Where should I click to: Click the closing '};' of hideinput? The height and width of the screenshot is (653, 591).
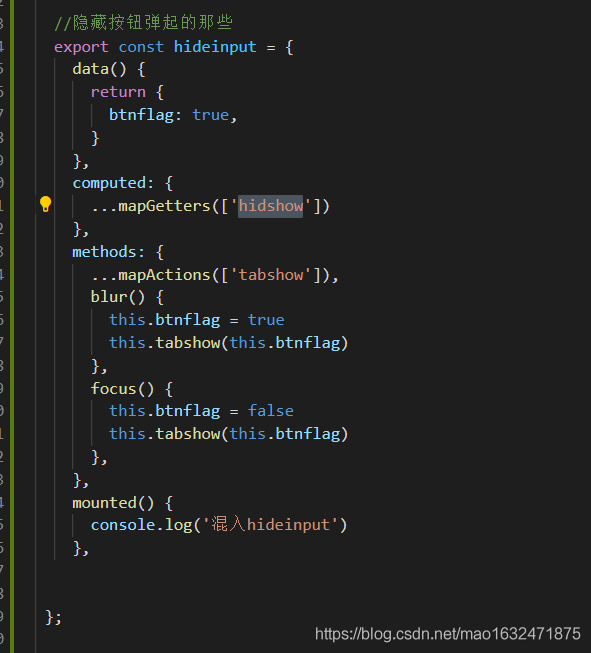coord(53,617)
